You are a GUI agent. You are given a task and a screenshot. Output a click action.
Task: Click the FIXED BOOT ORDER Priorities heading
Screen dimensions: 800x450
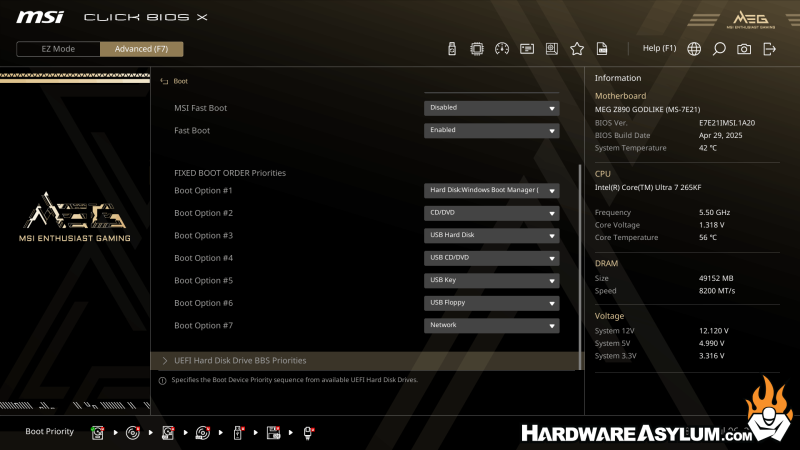(x=230, y=173)
